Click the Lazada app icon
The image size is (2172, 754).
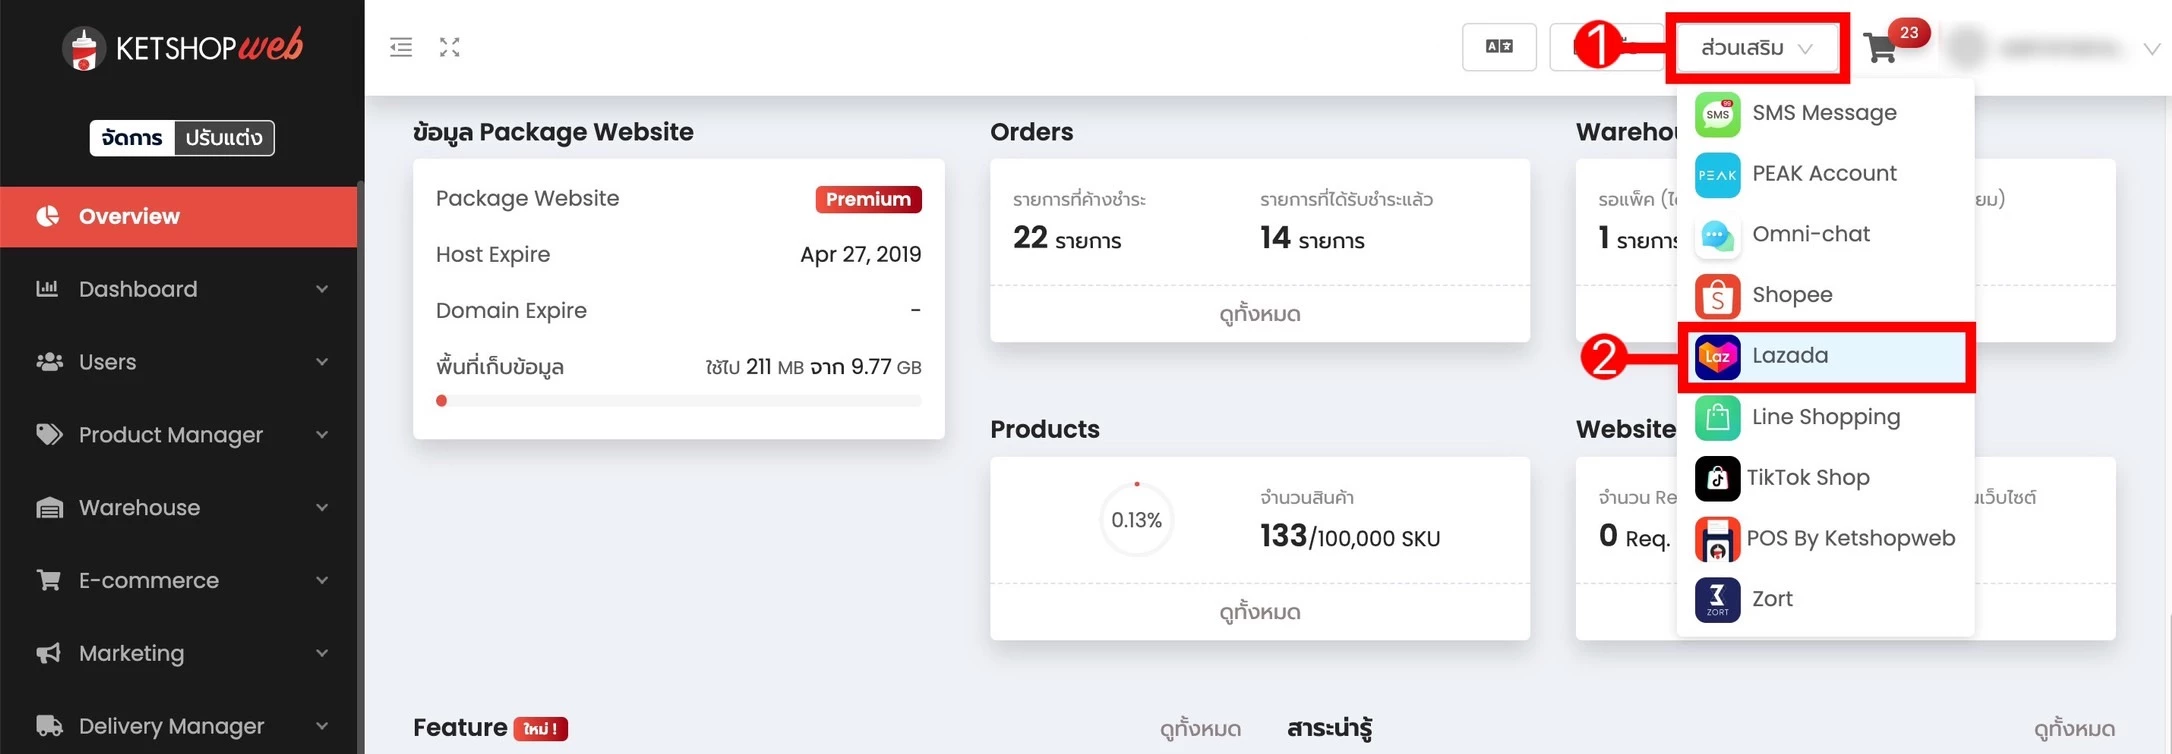pyautogui.click(x=1717, y=357)
